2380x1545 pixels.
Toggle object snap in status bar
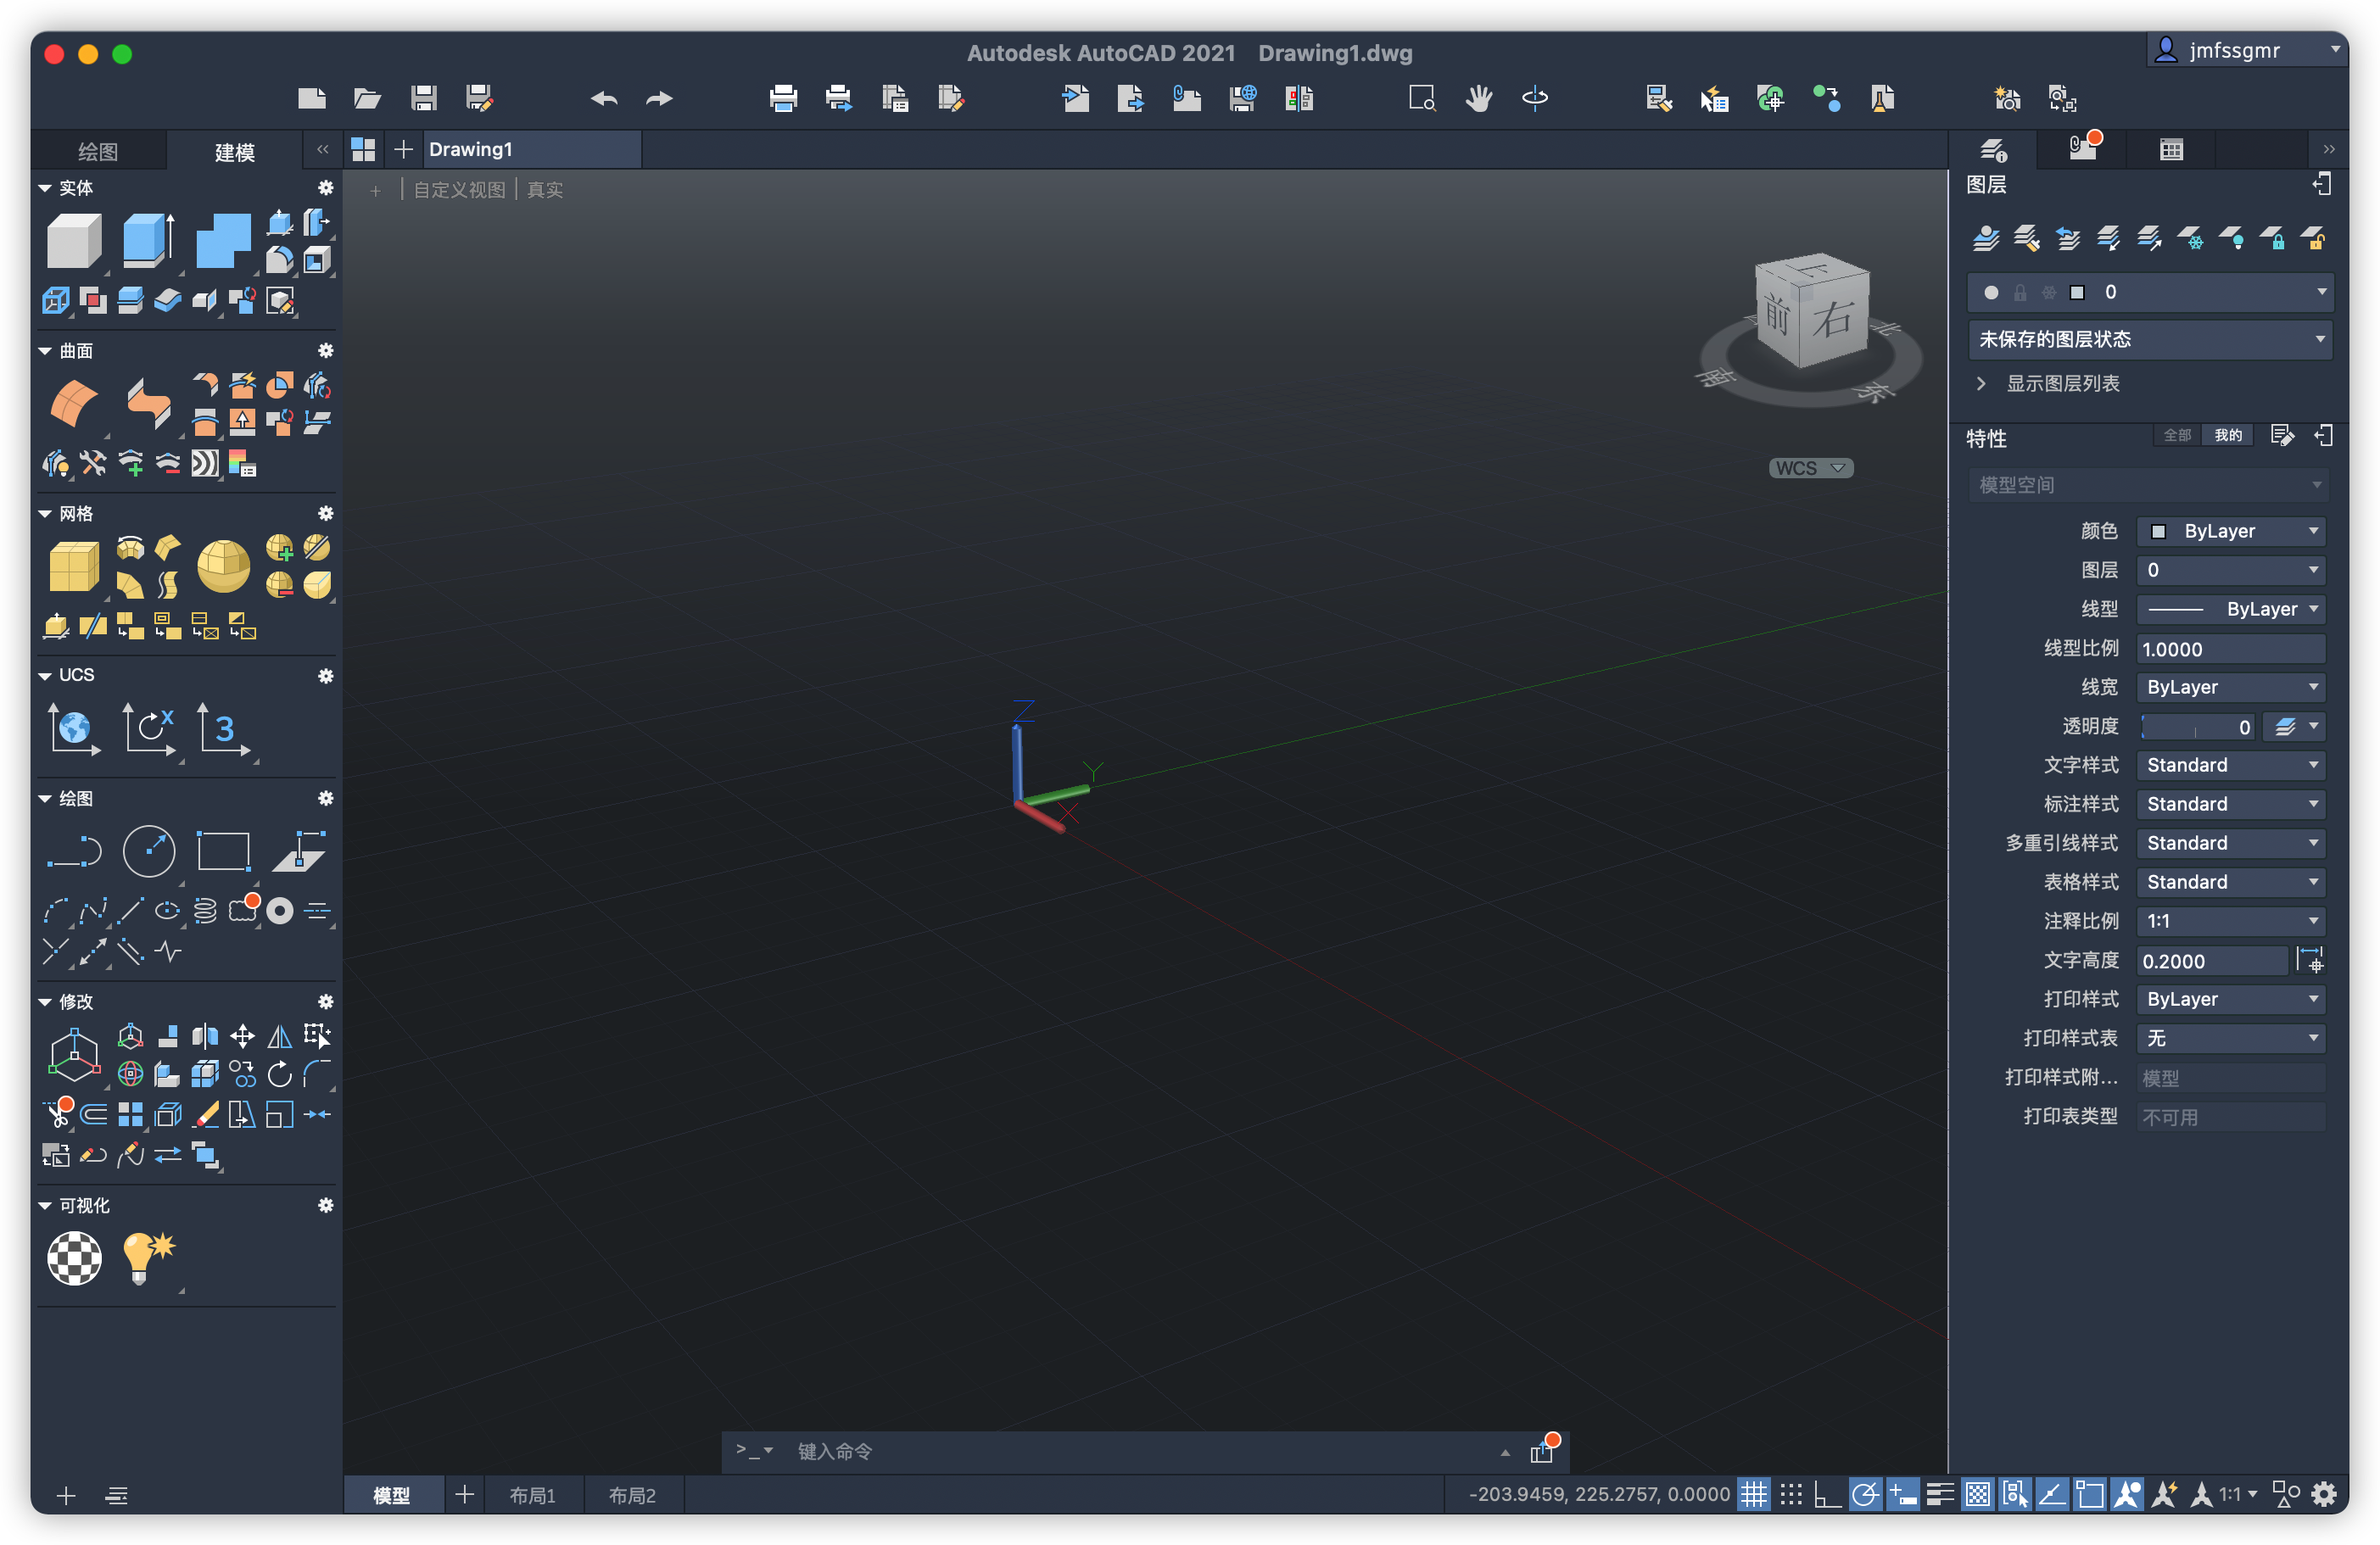(x=2089, y=1495)
